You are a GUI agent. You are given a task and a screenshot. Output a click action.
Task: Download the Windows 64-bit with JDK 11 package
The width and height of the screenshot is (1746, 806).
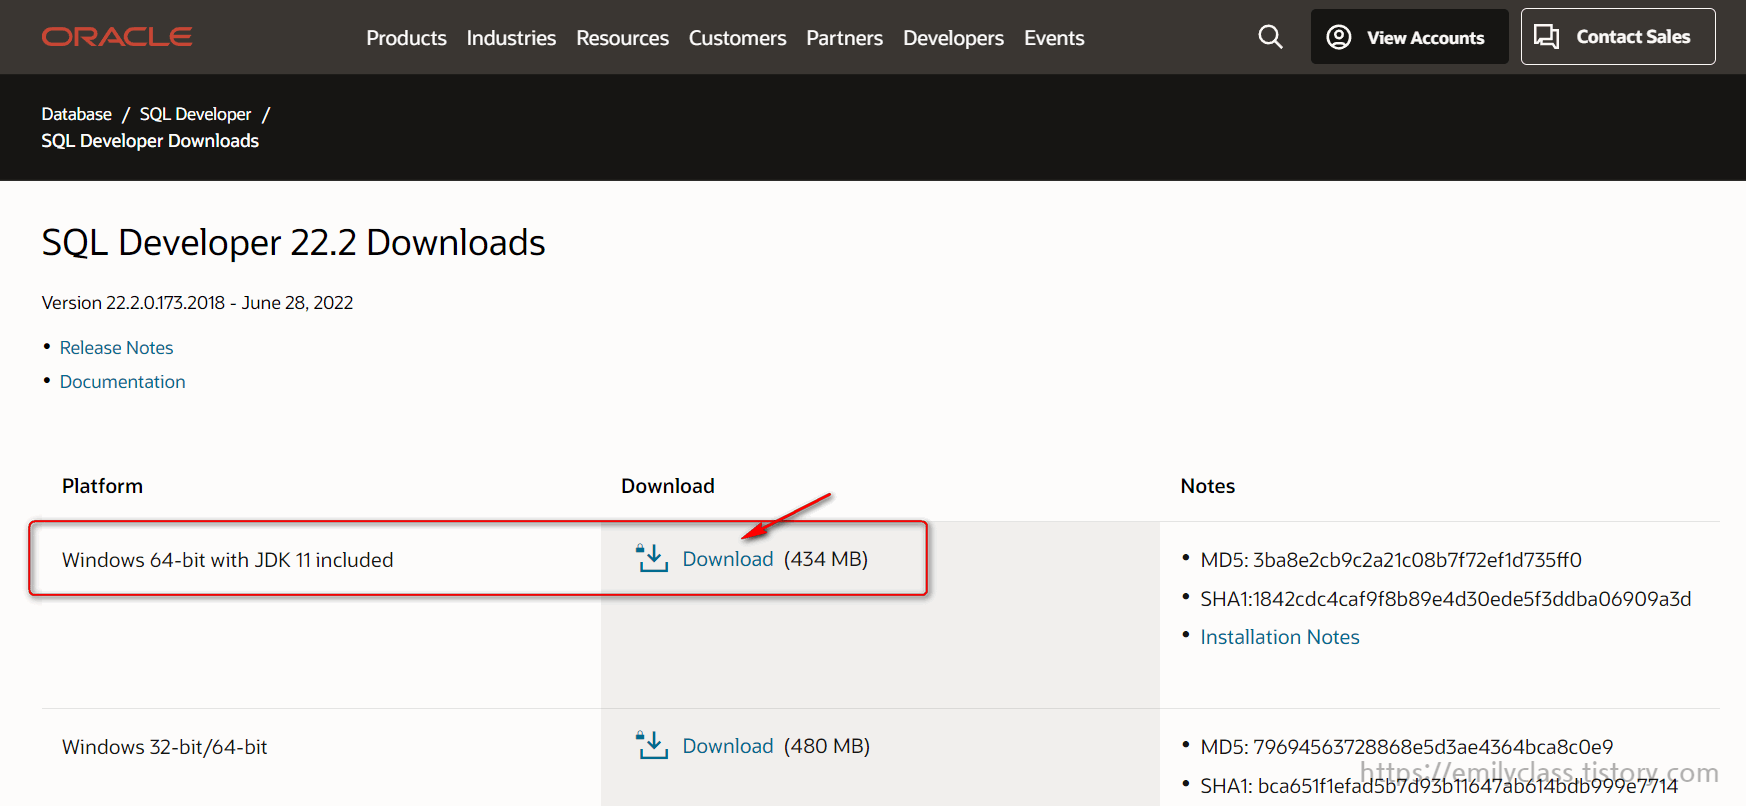click(727, 559)
